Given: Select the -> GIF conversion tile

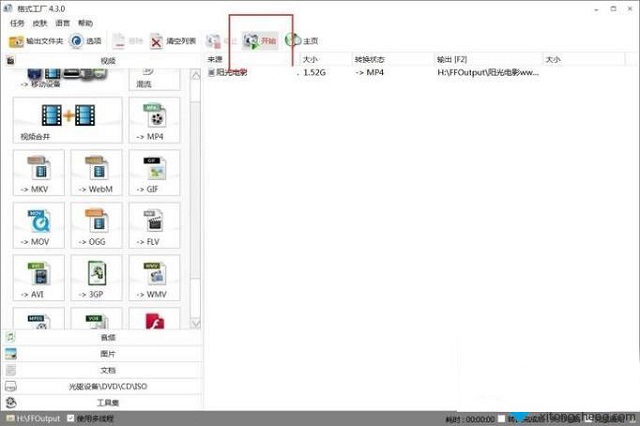Looking at the screenshot, I should coord(154,172).
